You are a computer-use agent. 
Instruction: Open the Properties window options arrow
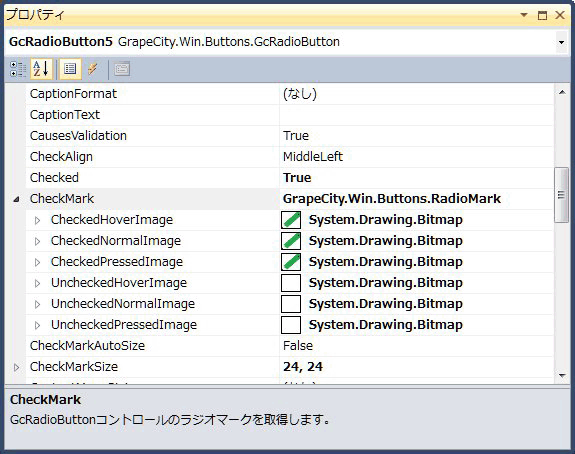coord(524,15)
